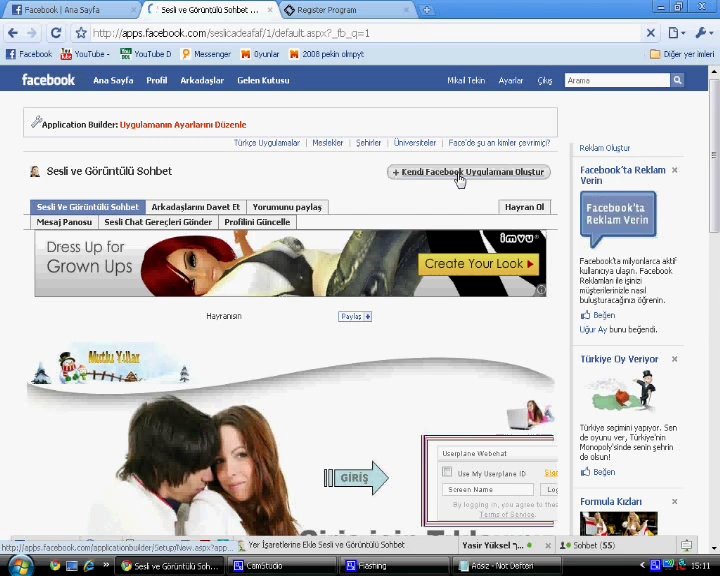The width and height of the screenshot is (720, 576).
Task: Open the Türkçe Uygulamalar link
Action: (x=267, y=143)
